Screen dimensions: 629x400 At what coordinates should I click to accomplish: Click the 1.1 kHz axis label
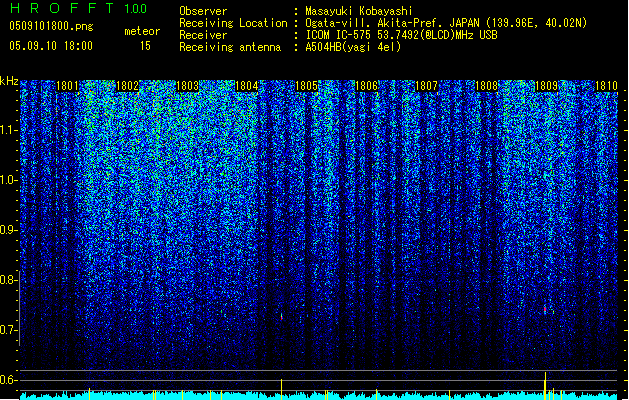(x=7, y=130)
